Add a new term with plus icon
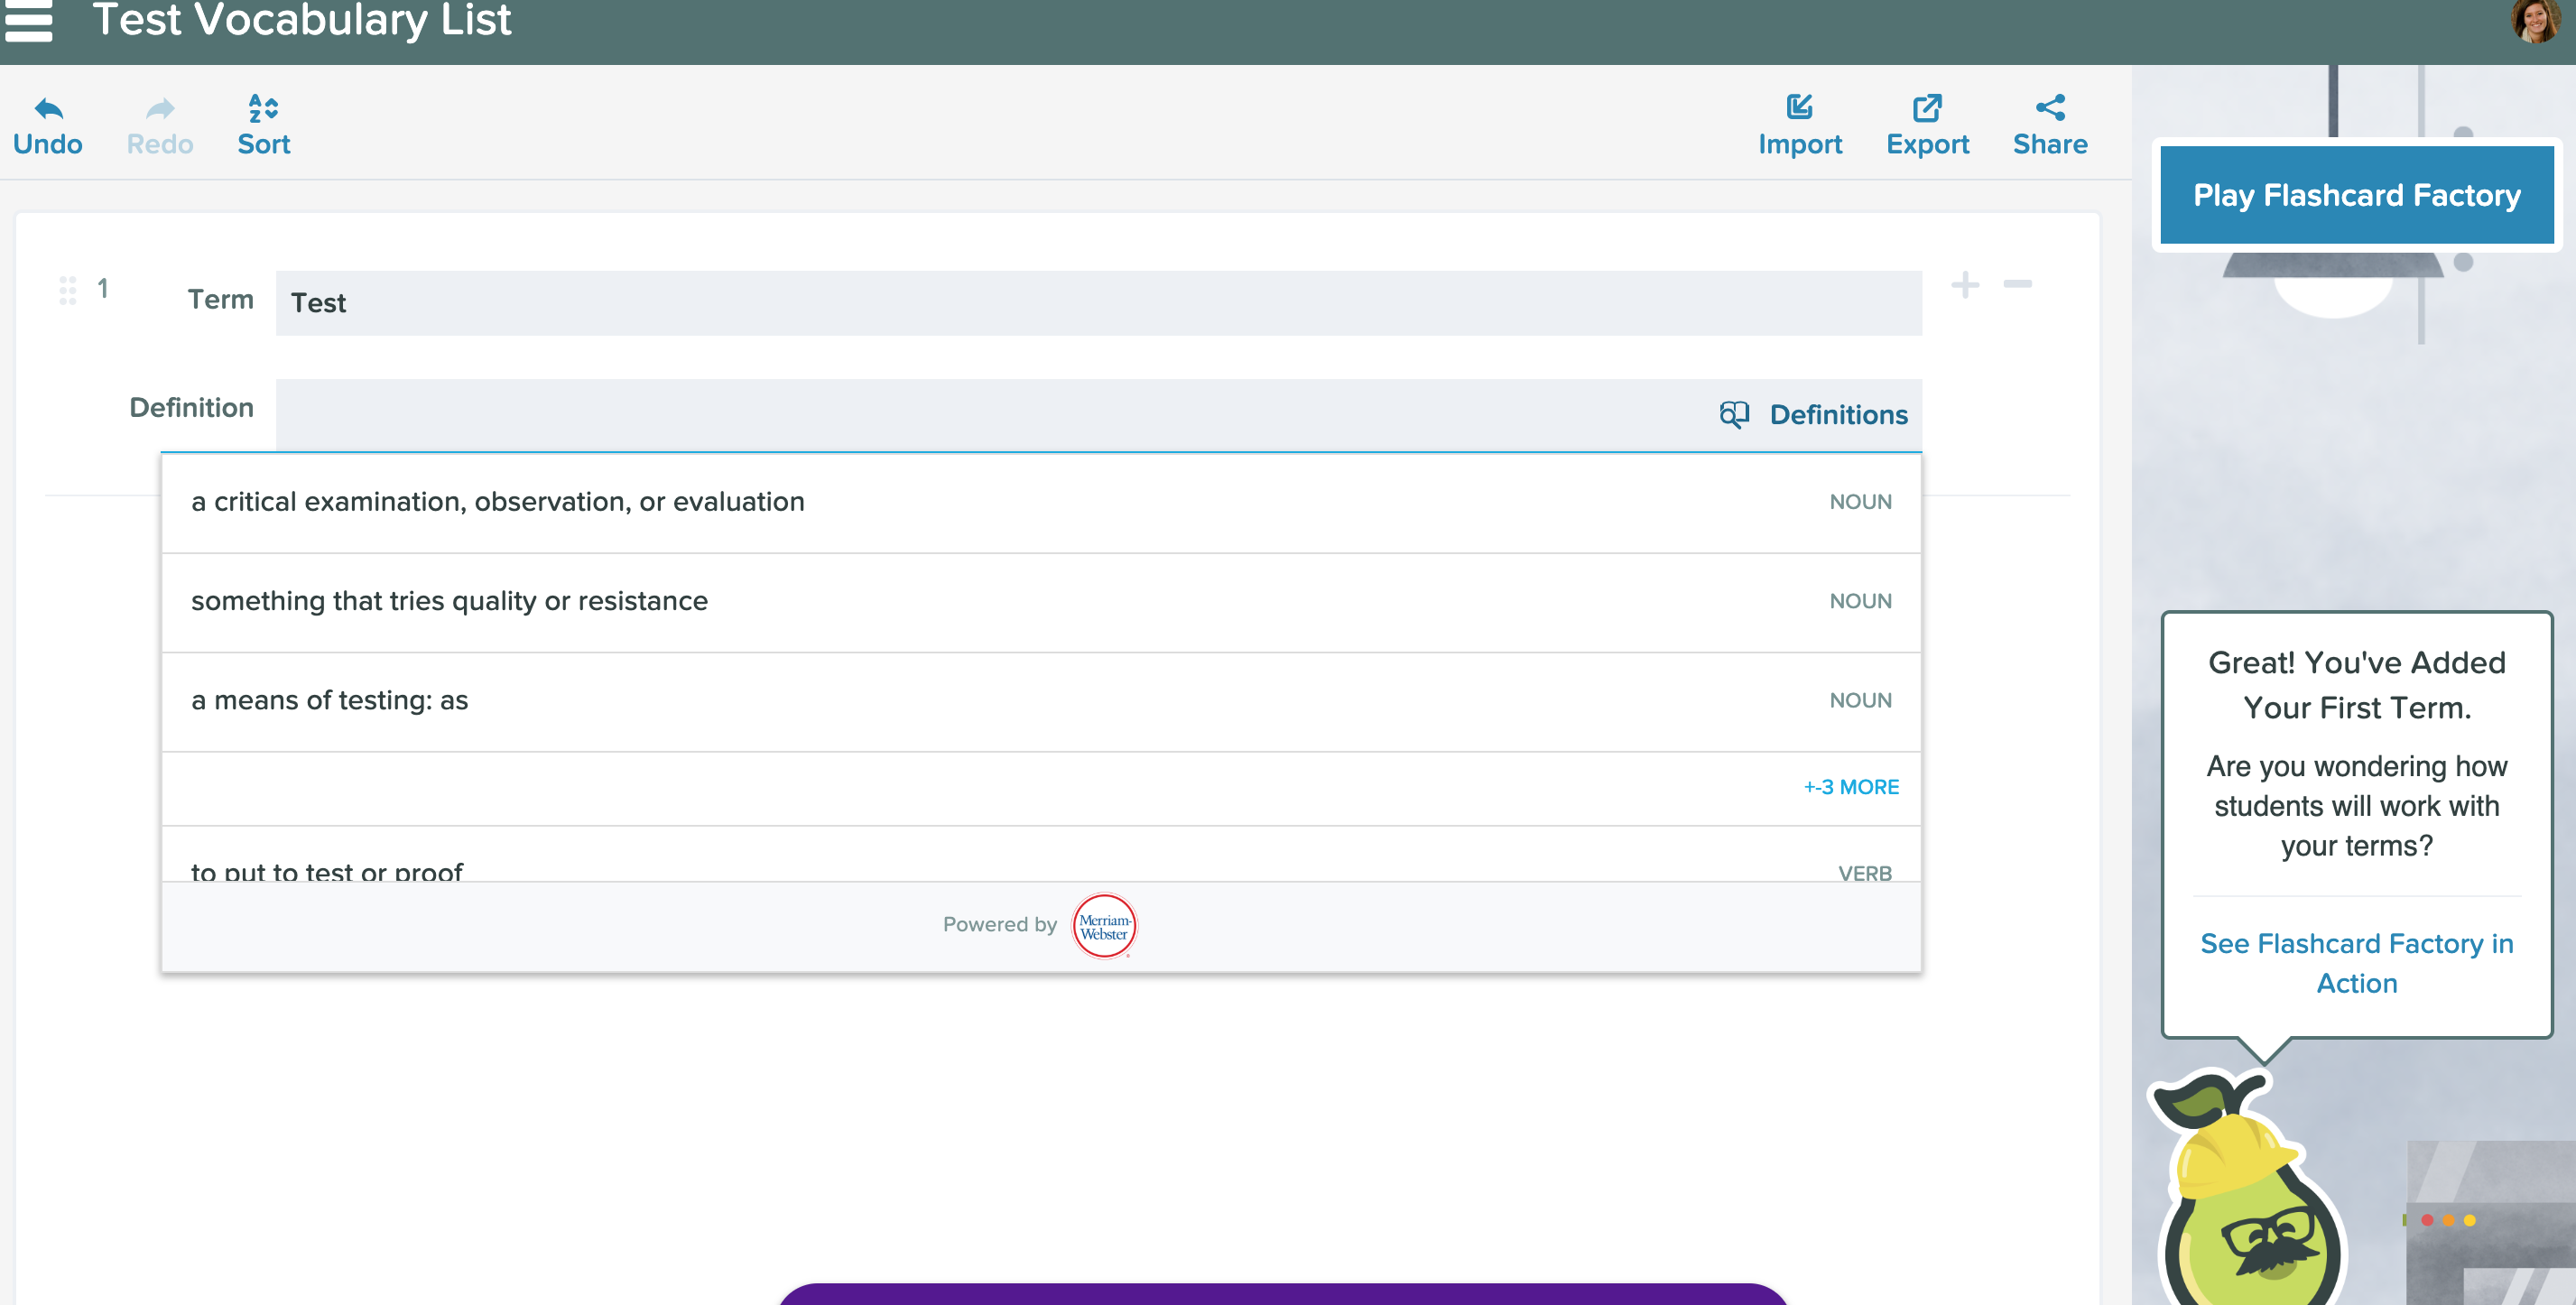This screenshot has width=2576, height=1305. point(1964,285)
